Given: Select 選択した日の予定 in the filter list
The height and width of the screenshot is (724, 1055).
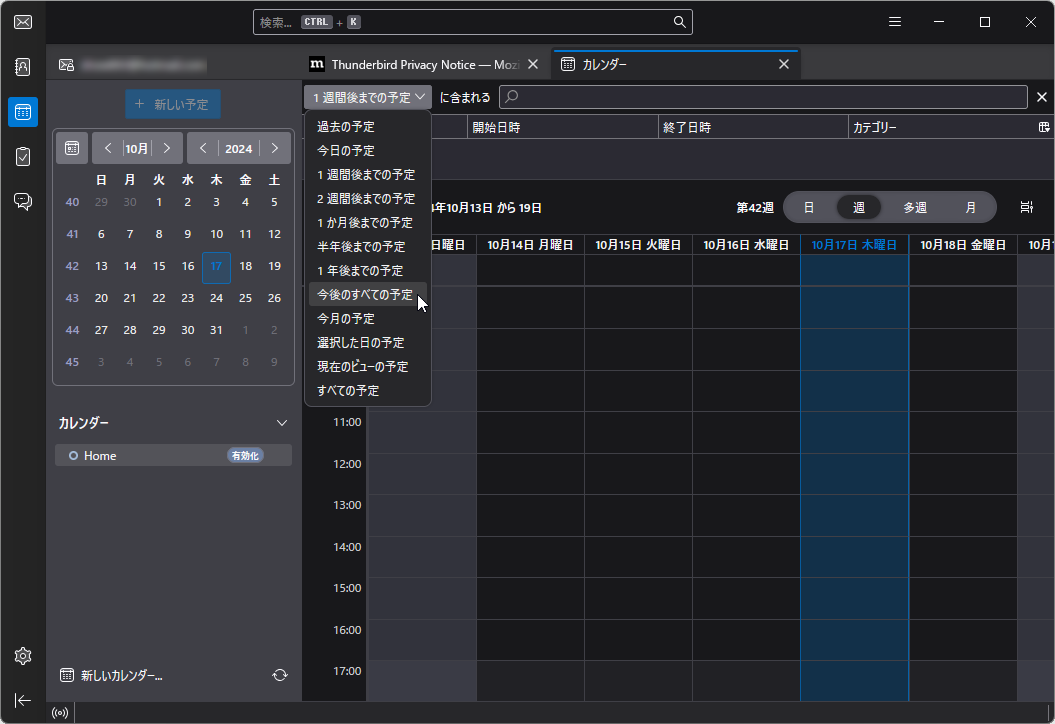Looking at the screenshot, I should 368,343.
